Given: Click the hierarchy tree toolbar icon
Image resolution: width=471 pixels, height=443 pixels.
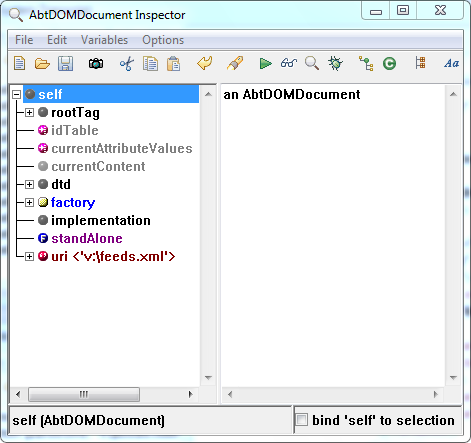Looking at the screenshot, I should [366, 63].
